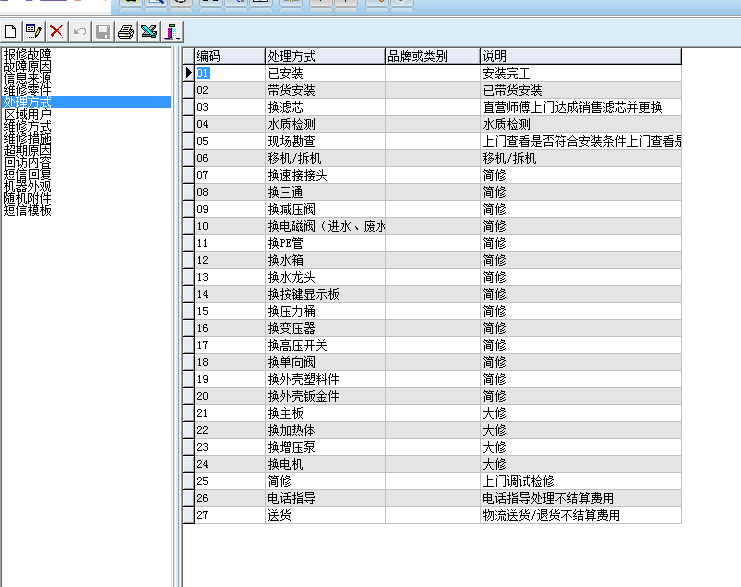The width and height of the screenshot is (741, 587).
Task: Open 区域用户 category in left list
Action: pyautogui.click(x=27, y=114)
